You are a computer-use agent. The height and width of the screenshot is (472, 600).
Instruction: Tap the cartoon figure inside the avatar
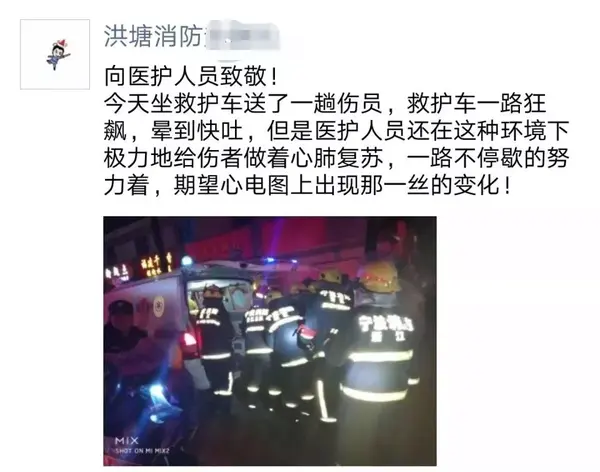tap(58, 54)
